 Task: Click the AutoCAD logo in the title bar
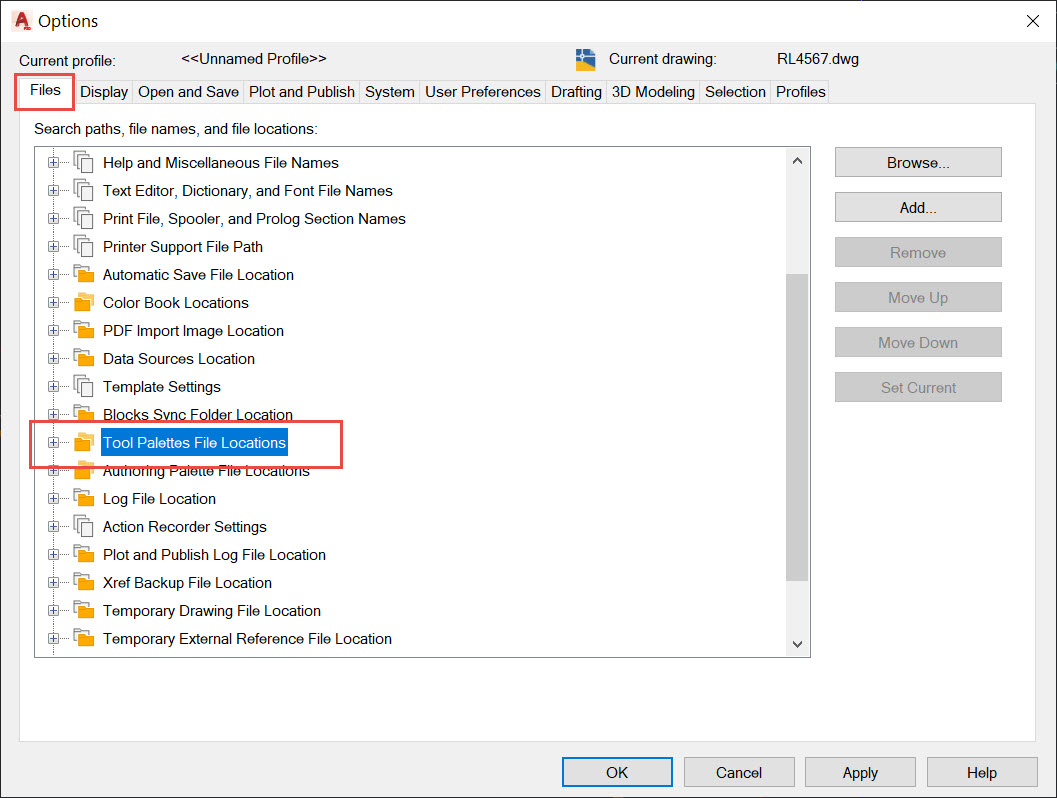pyautogui.click(x=21, y=20)
